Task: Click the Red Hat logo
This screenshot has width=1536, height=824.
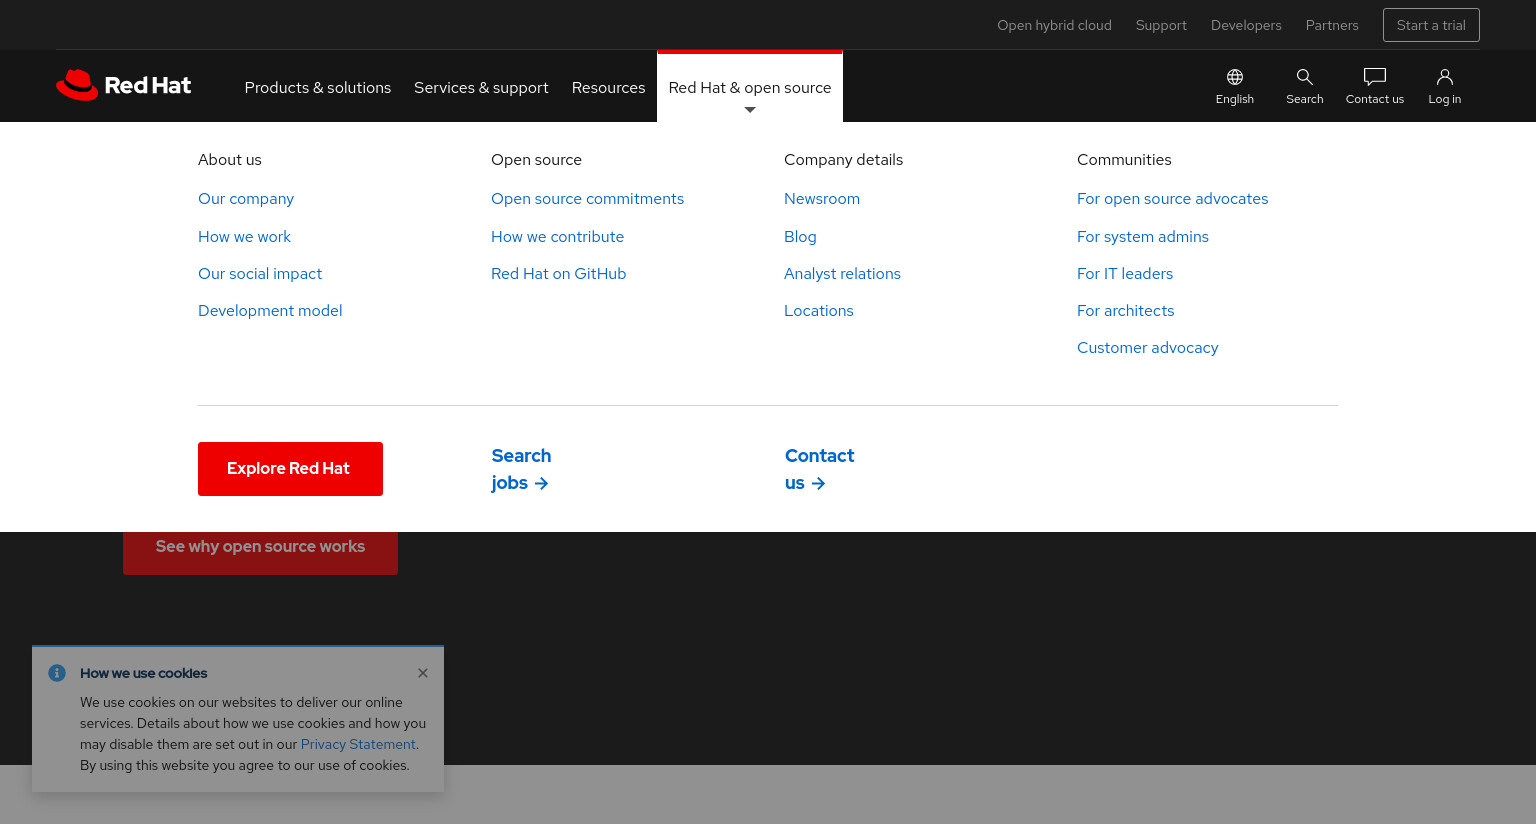Action: click(x=124, y=86)
